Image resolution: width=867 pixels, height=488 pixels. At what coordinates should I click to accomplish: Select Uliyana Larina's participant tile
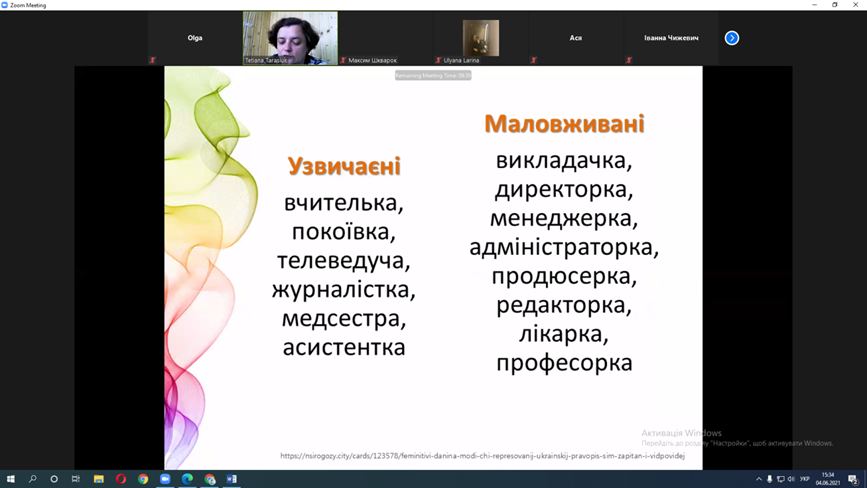click(x=481, y=39)
